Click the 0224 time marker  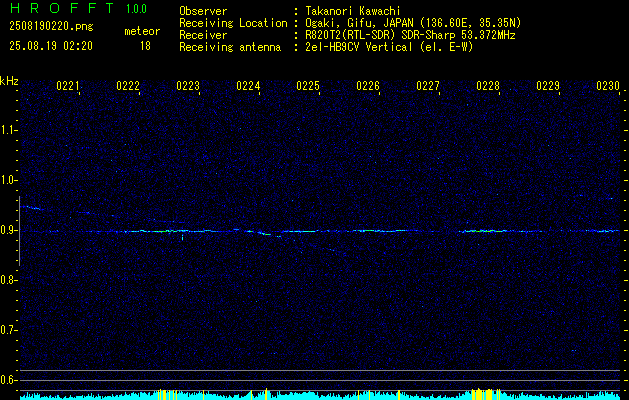pos(248,86)
